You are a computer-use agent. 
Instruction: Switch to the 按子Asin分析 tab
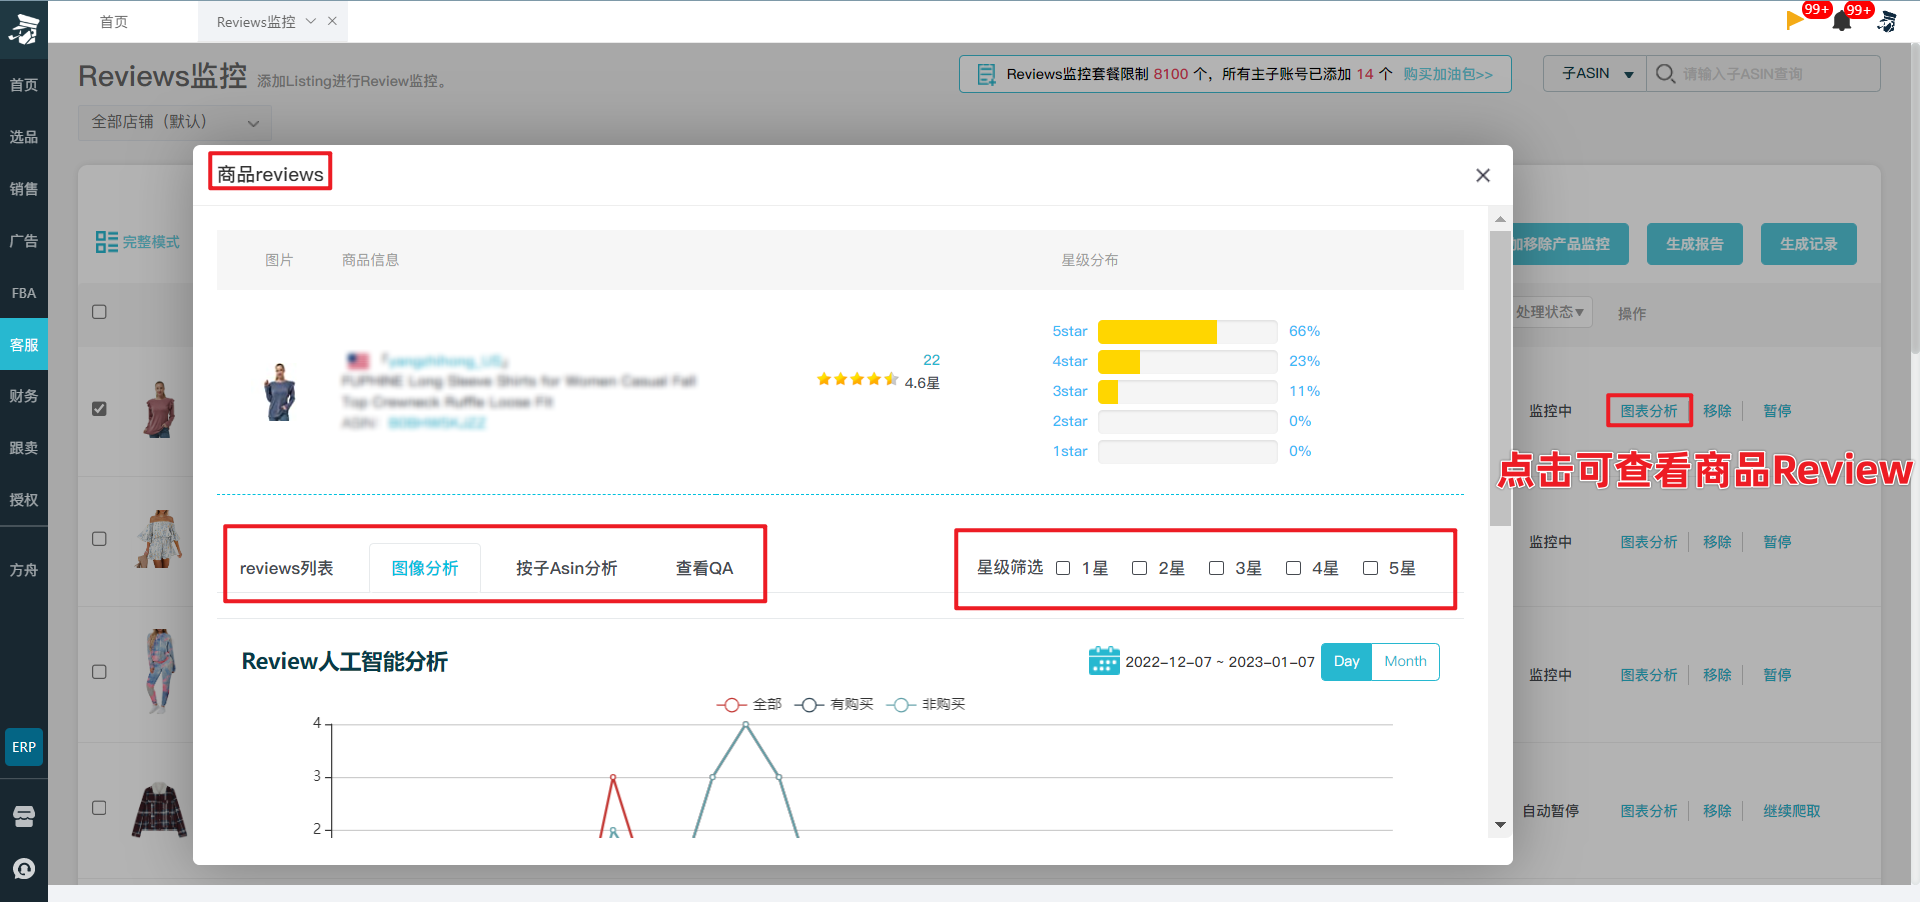(566, 568)
